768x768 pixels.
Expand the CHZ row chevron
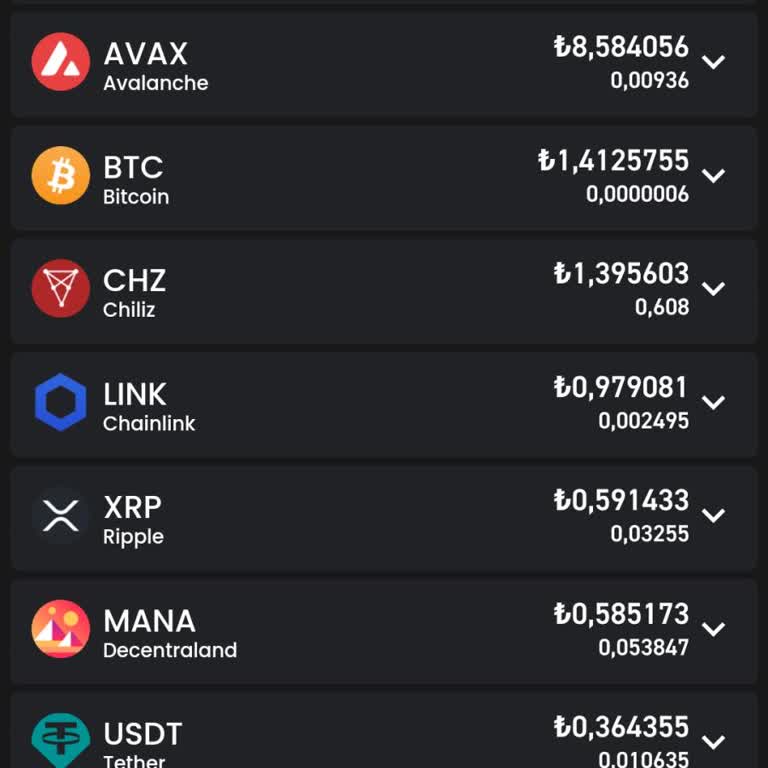(x=713, y=289)
